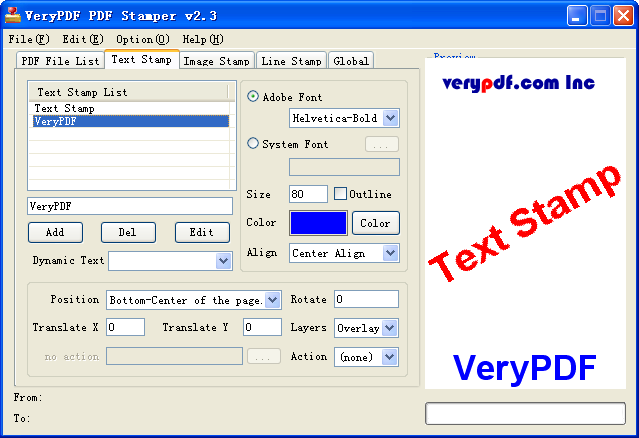Open the Edit menu
639x438 pixels.
click(x=83, y=40)
